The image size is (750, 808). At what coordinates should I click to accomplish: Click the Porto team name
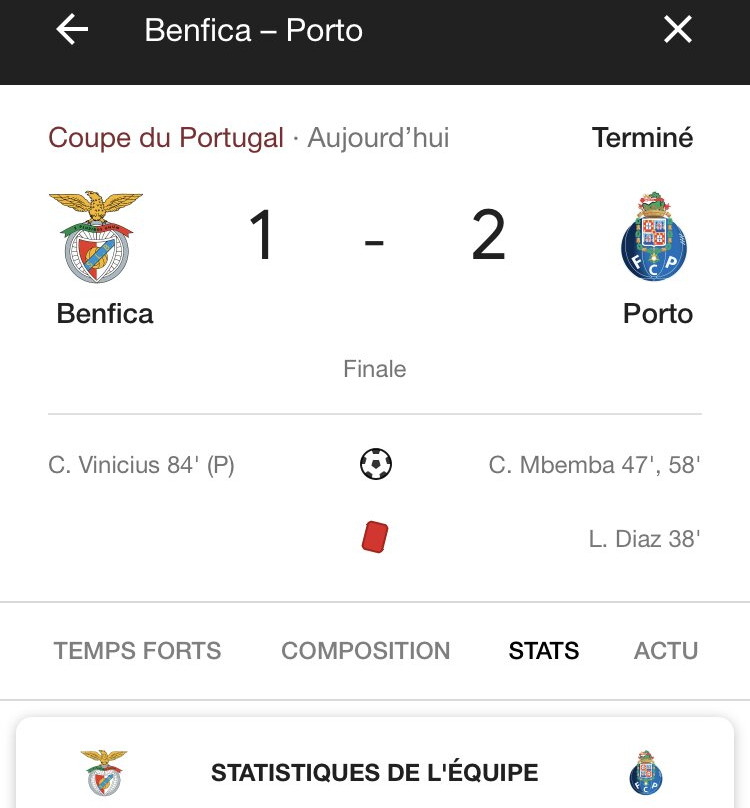click(658, 314)
